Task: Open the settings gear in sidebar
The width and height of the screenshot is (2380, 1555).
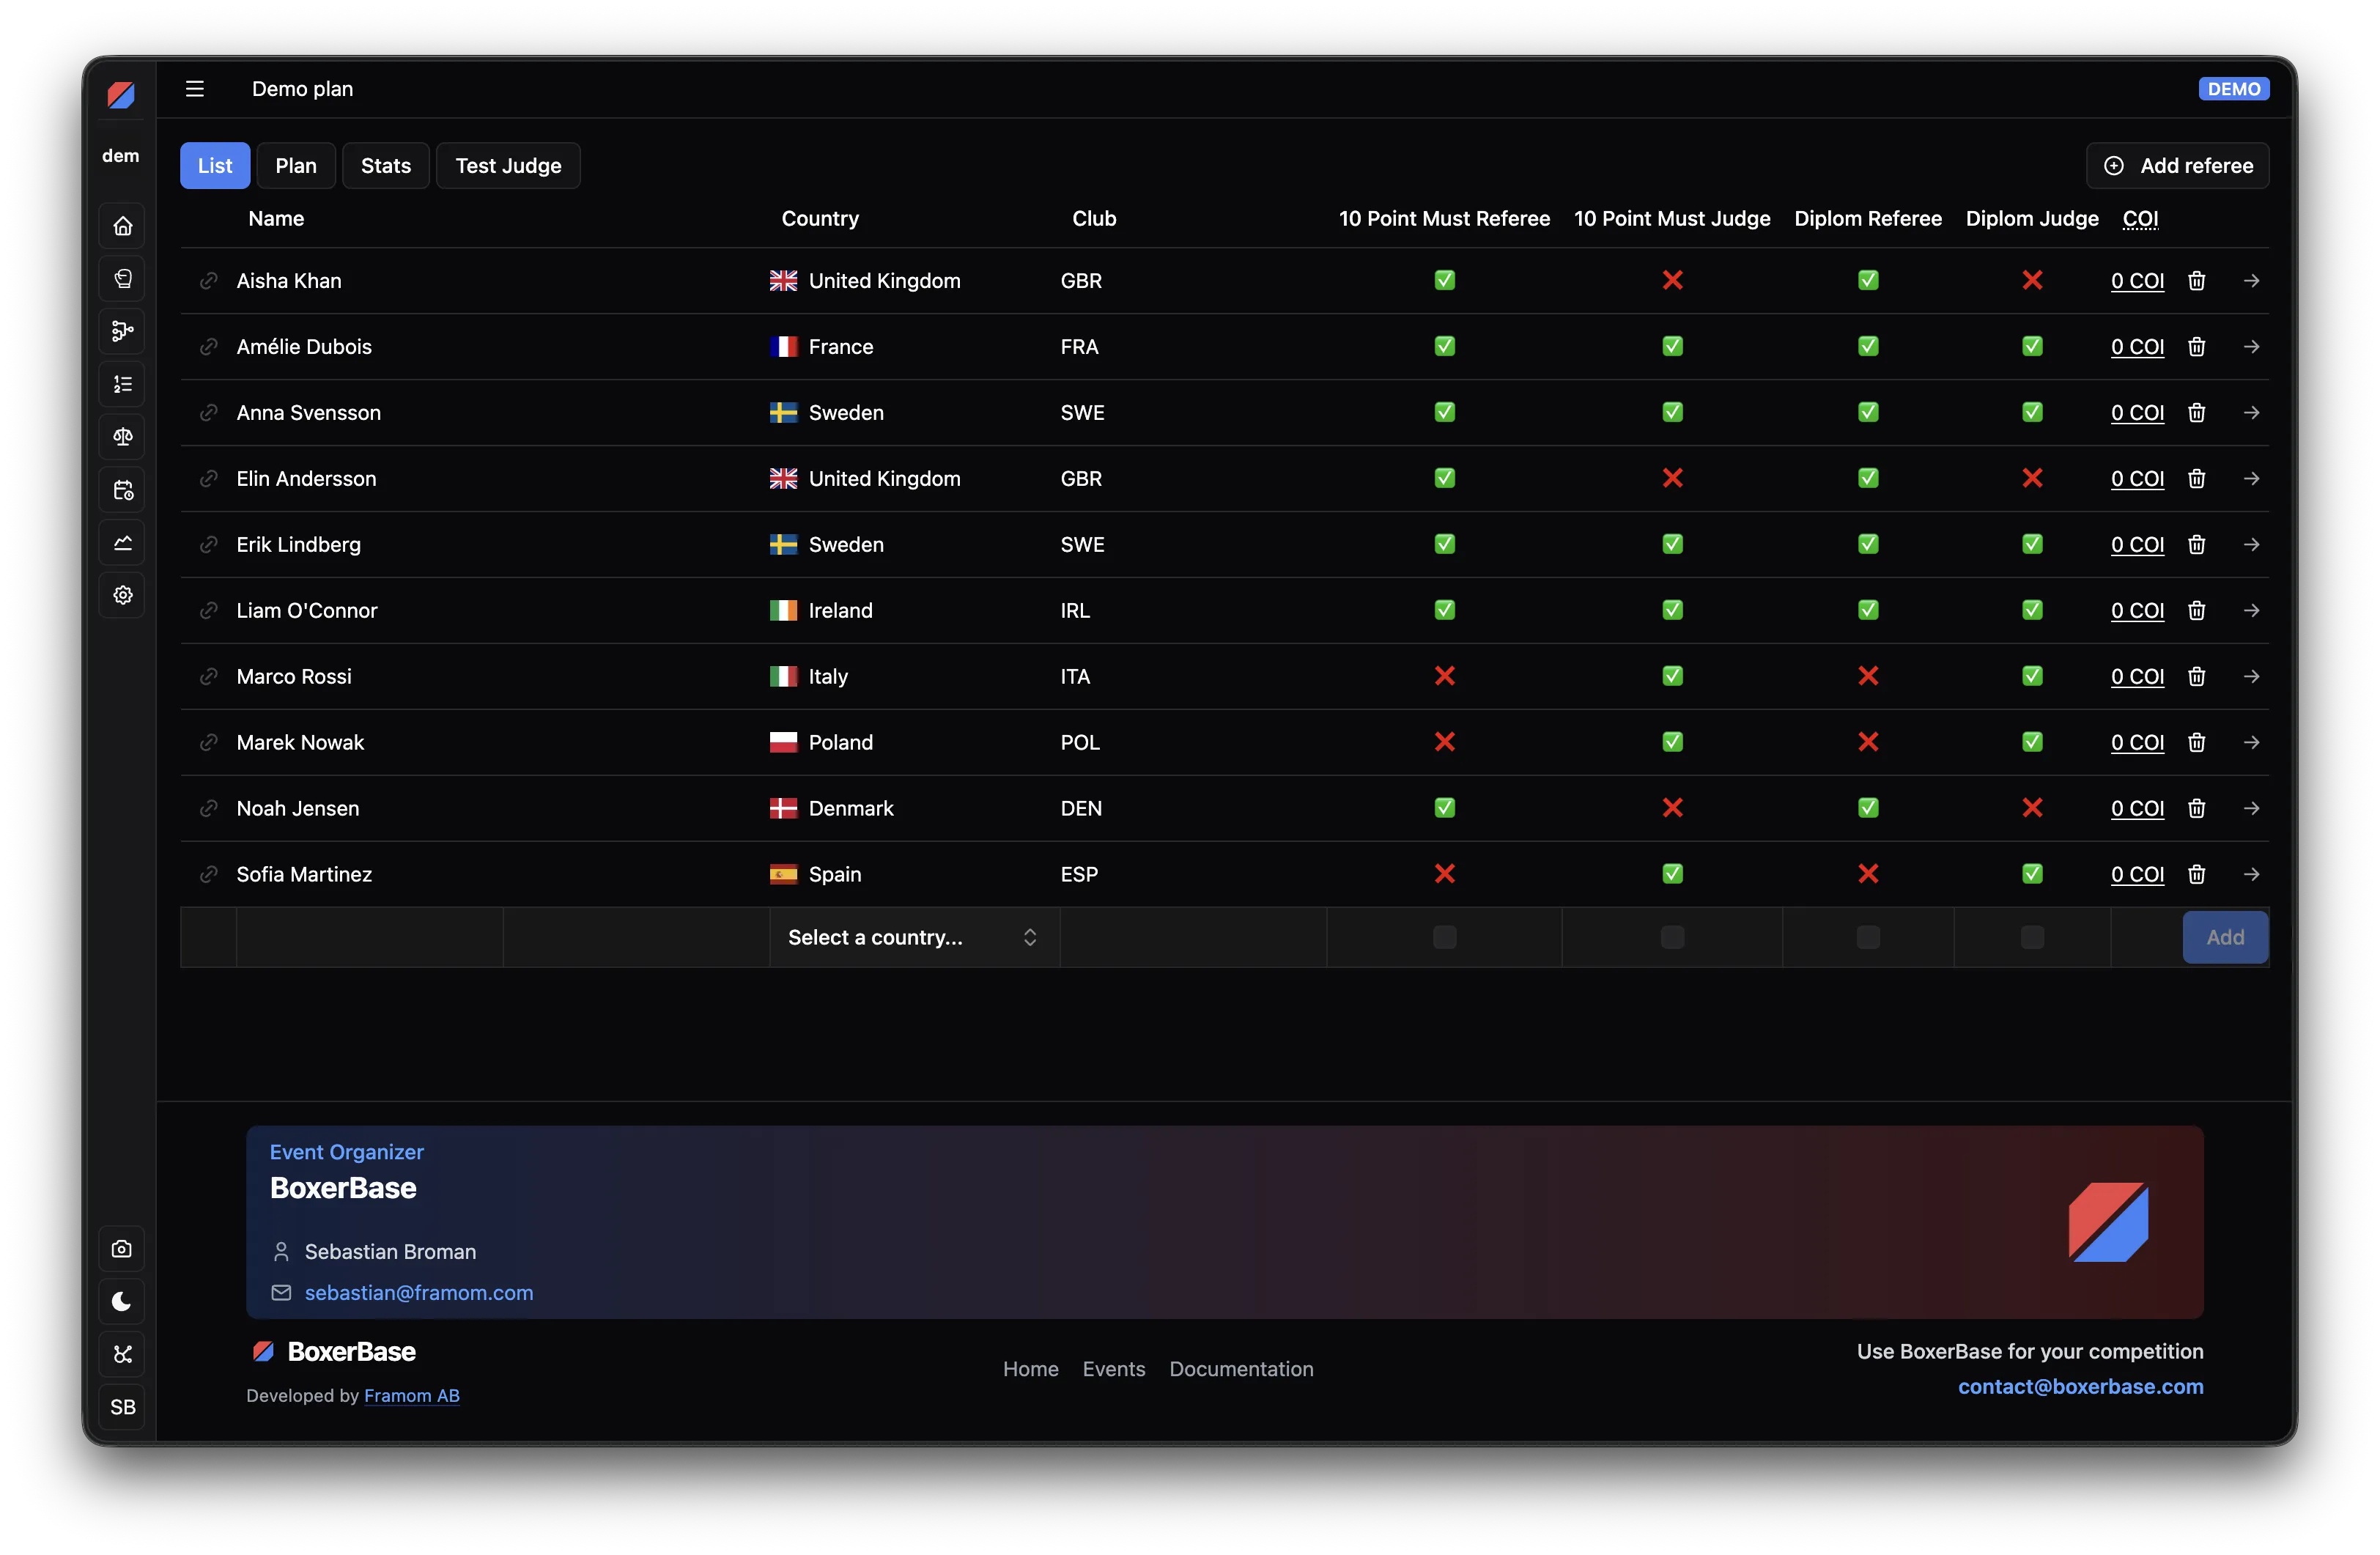Action: click(122, 595)
